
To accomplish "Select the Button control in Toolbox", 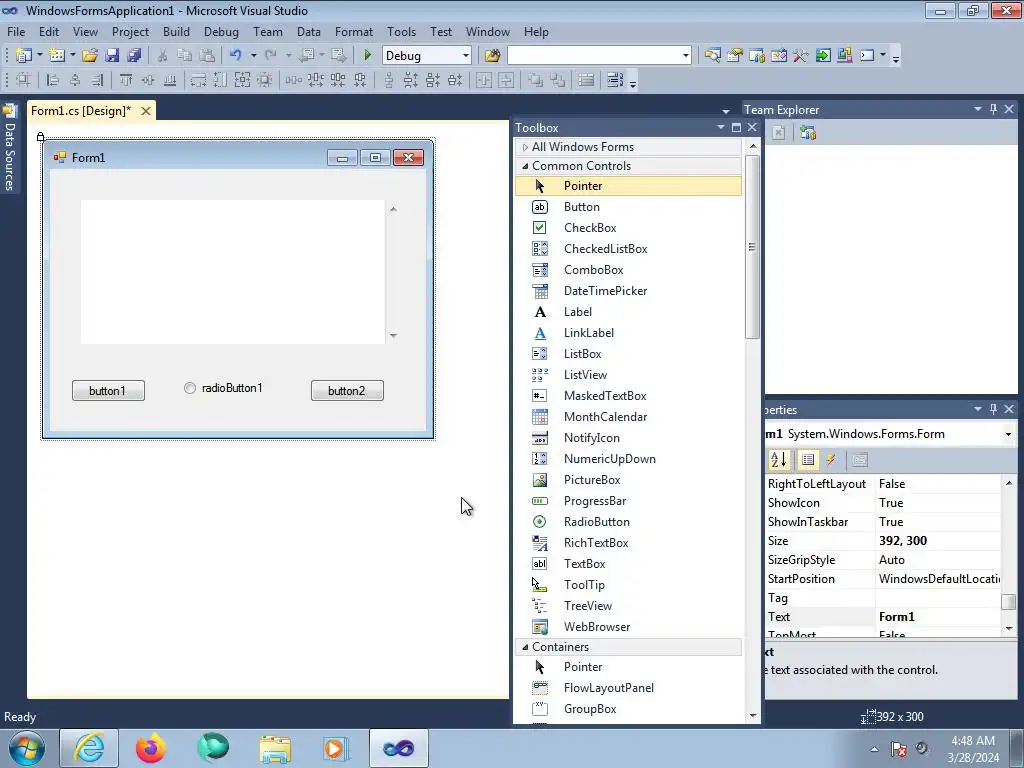I will [628, 207].
